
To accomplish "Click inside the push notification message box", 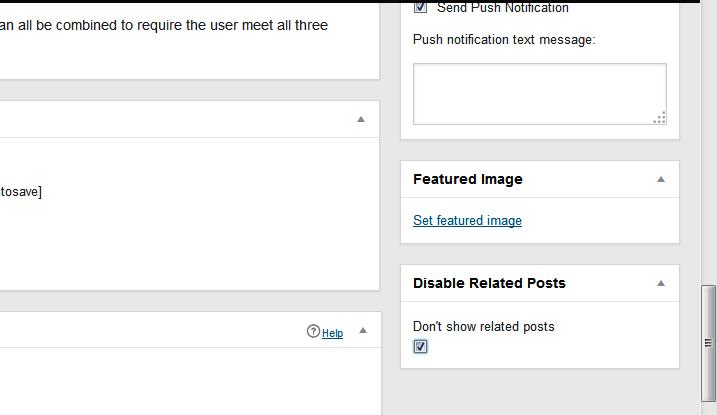I will [x=540, y=94].
